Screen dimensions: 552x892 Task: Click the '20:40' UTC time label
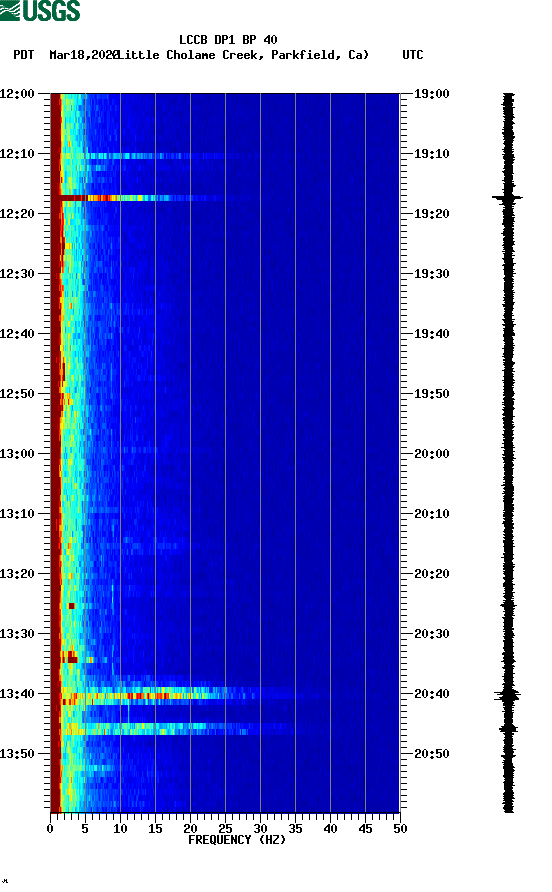[431, 693]
